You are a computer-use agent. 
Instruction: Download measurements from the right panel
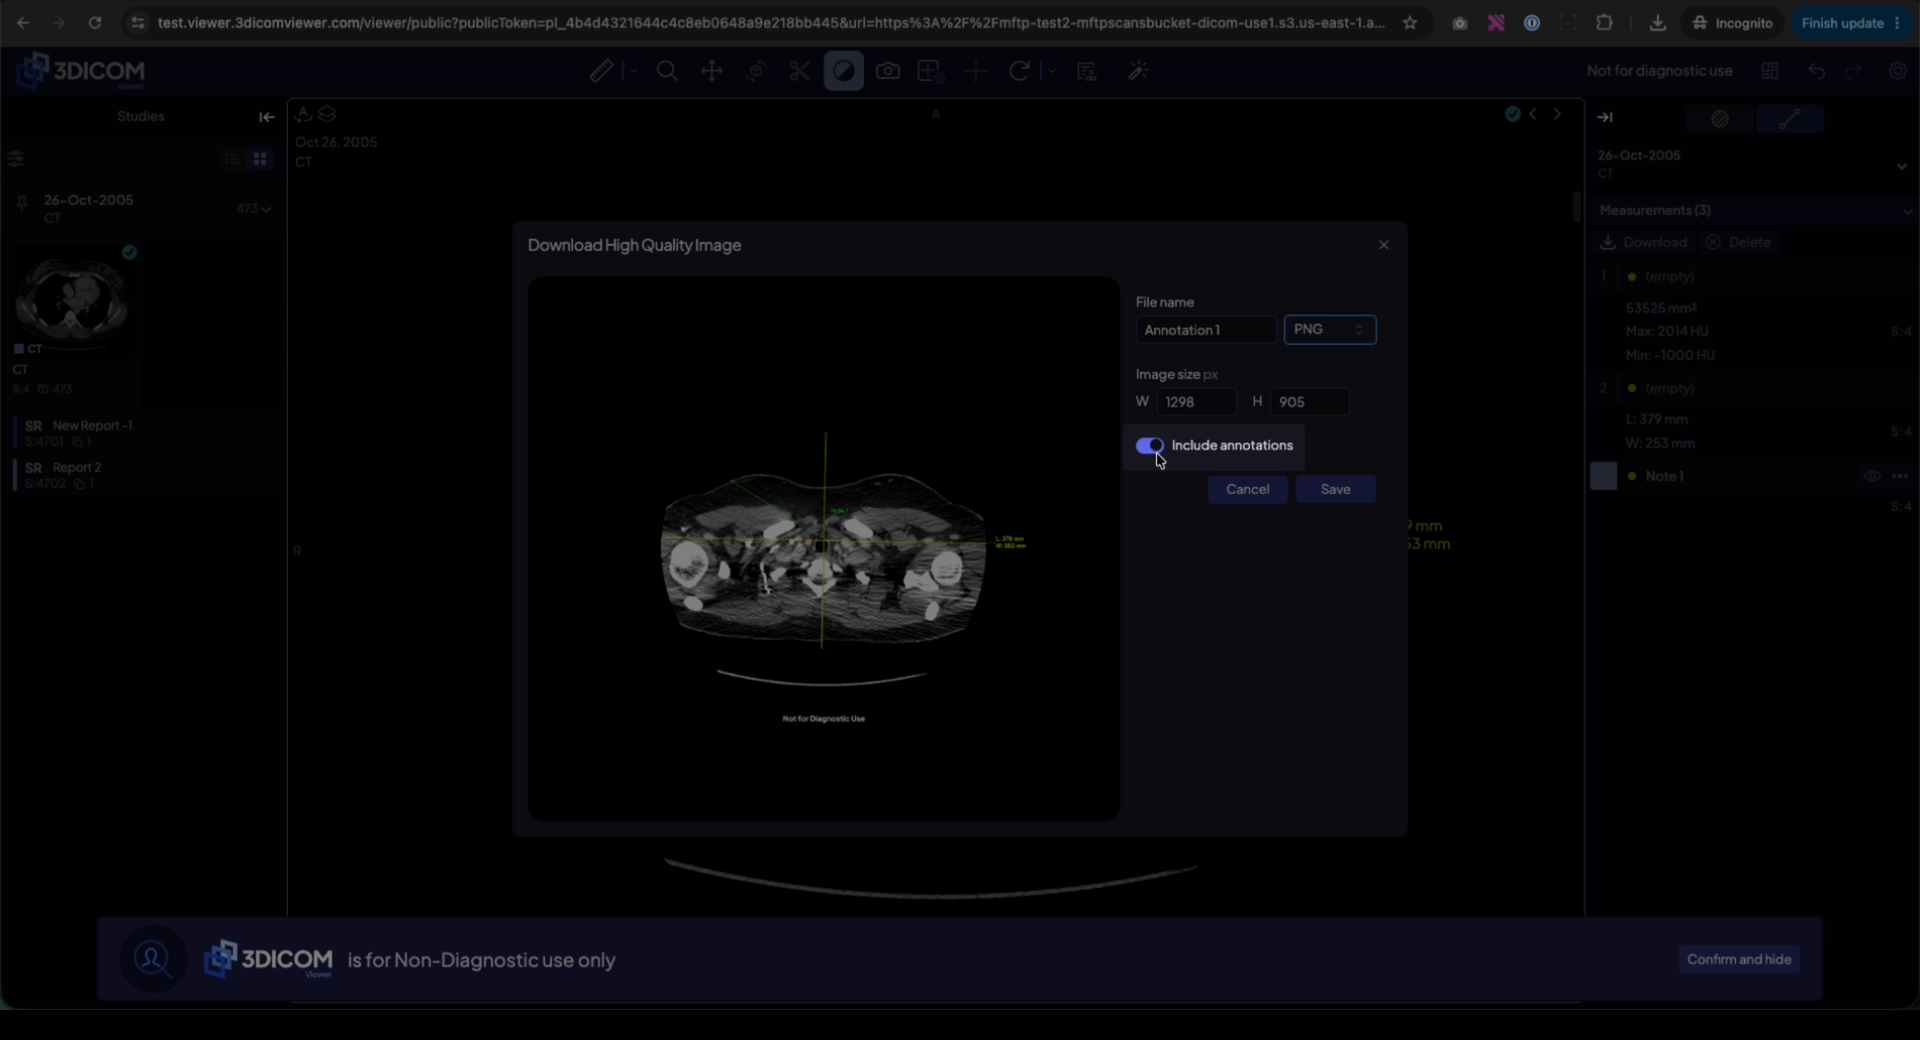click(1644, 242)
